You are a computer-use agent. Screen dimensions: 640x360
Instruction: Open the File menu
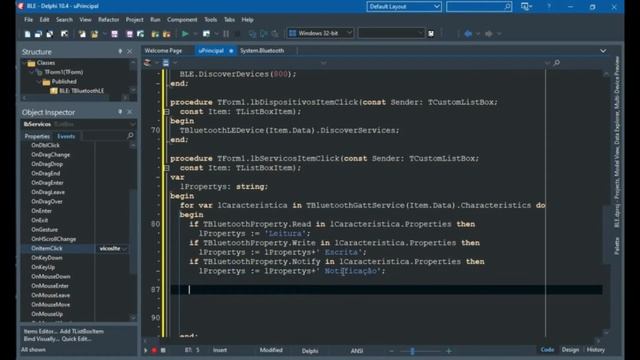coord(28,20)
